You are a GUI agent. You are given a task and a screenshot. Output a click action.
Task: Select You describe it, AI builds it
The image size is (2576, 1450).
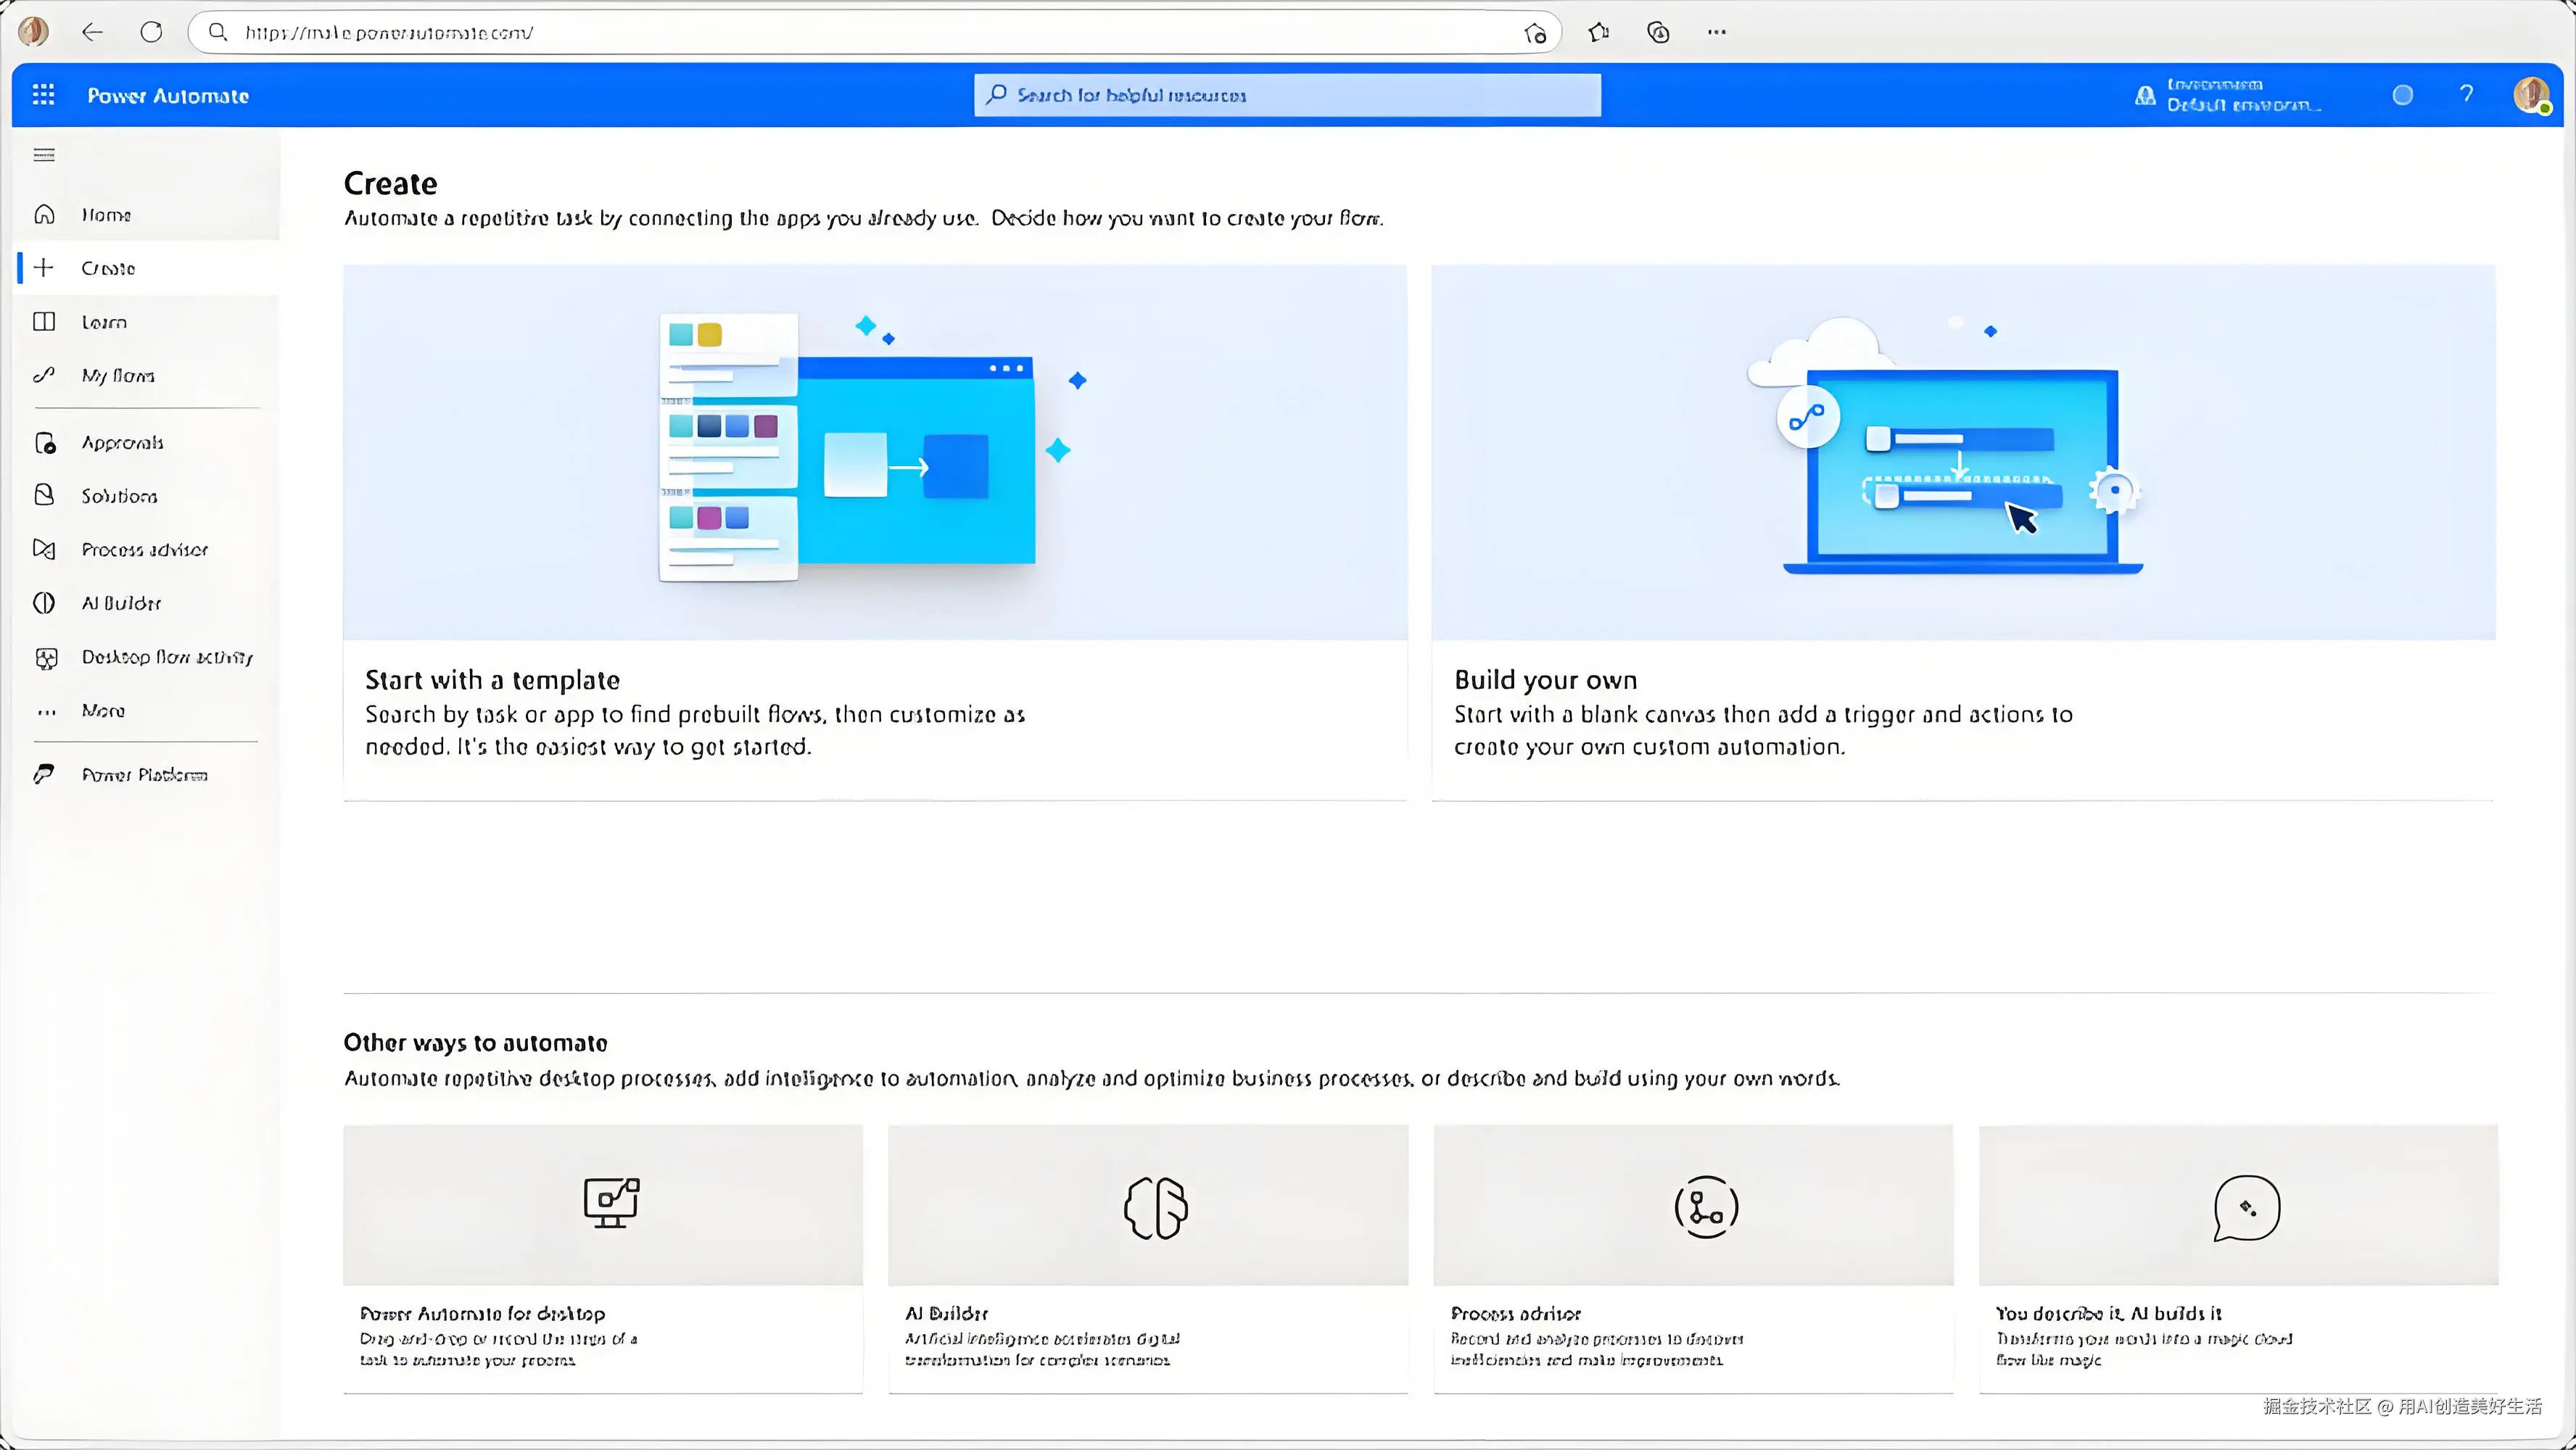pos(2237,1257)
